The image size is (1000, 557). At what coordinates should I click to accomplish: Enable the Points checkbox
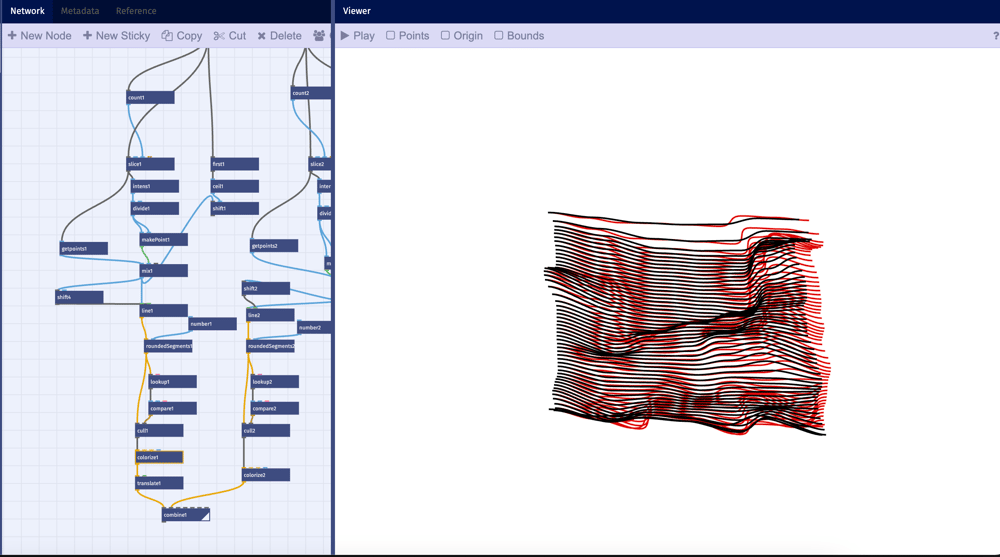pos(408,36)
